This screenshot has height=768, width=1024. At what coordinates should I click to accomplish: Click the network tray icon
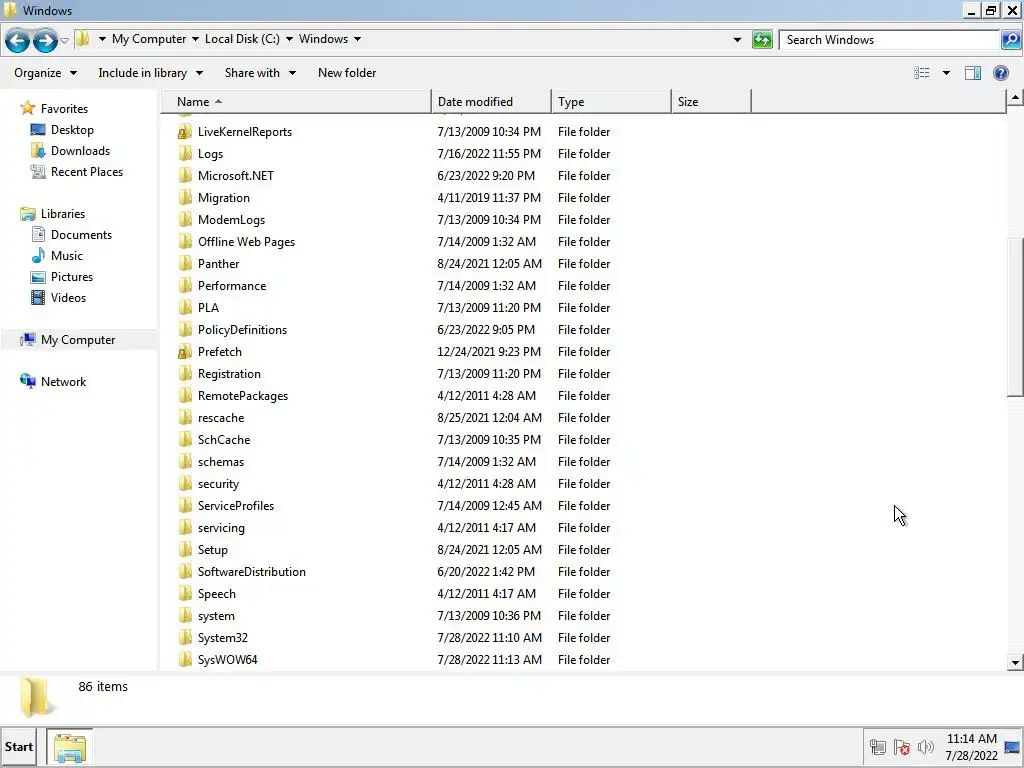pyautogui.click(x=878, y=747)
